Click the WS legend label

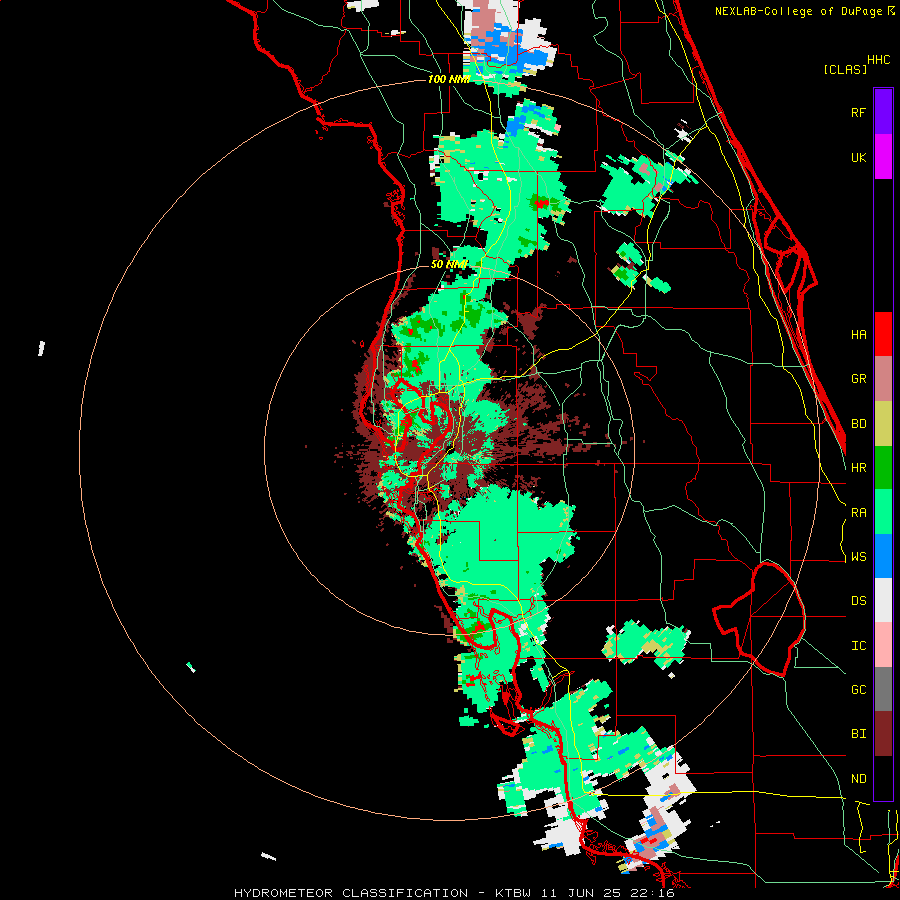point(858,557)
